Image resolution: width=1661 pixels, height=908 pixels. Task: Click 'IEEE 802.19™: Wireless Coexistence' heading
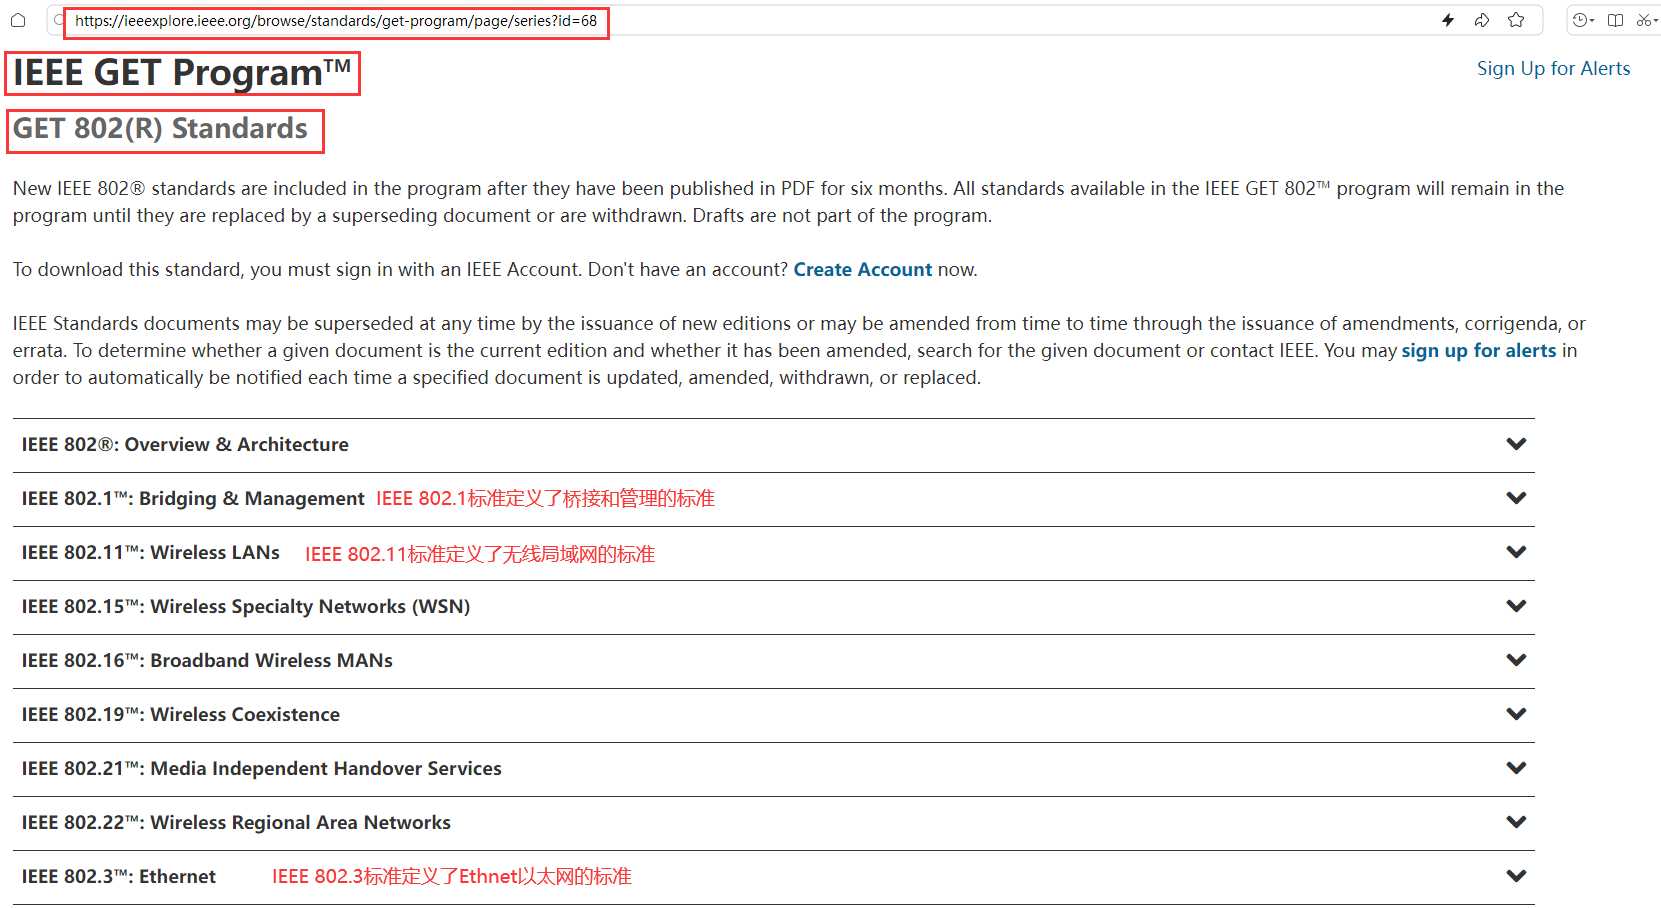(181, 714)
